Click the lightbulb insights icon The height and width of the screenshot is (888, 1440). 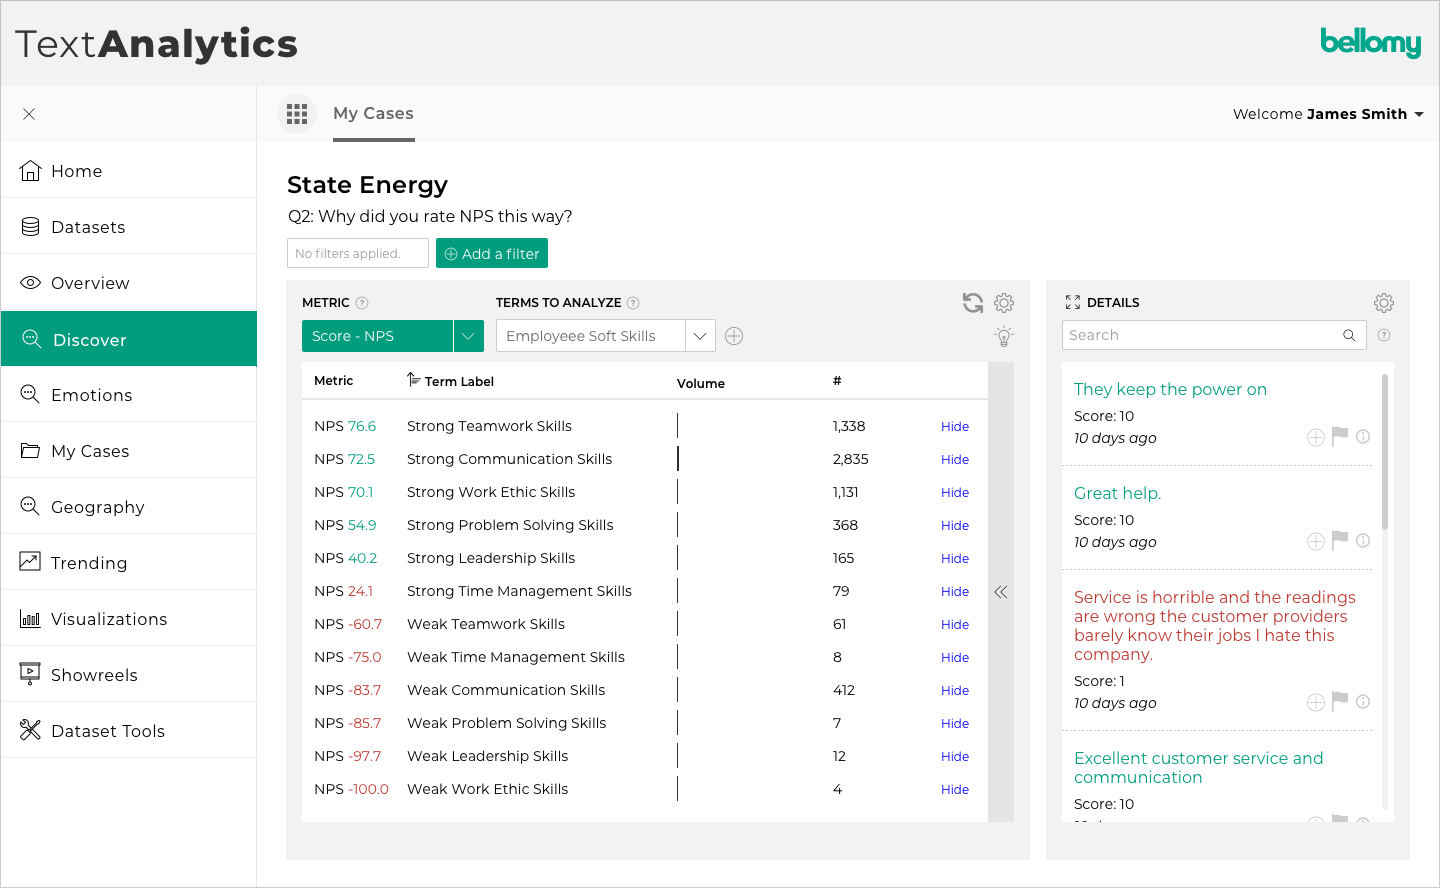tap(1004, 336)
